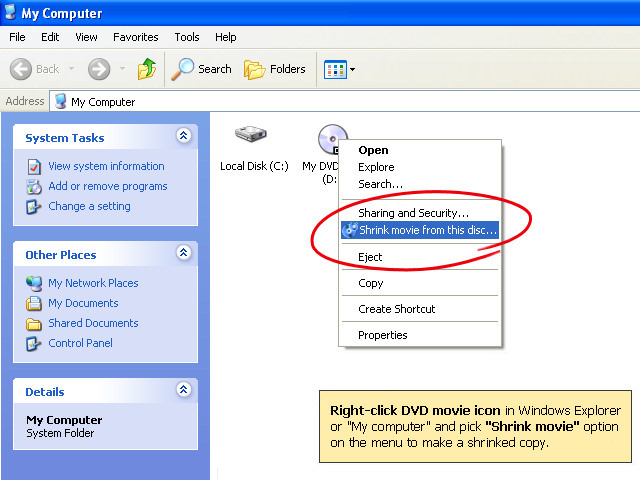Click the Back arrow button
The image size is (640, 480).
tap(20, 69)
